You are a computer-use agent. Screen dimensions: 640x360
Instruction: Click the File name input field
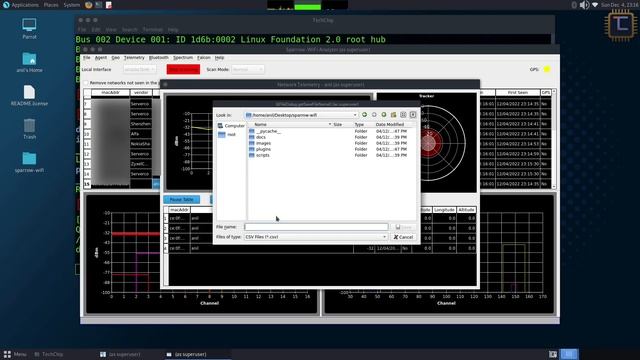316,227
